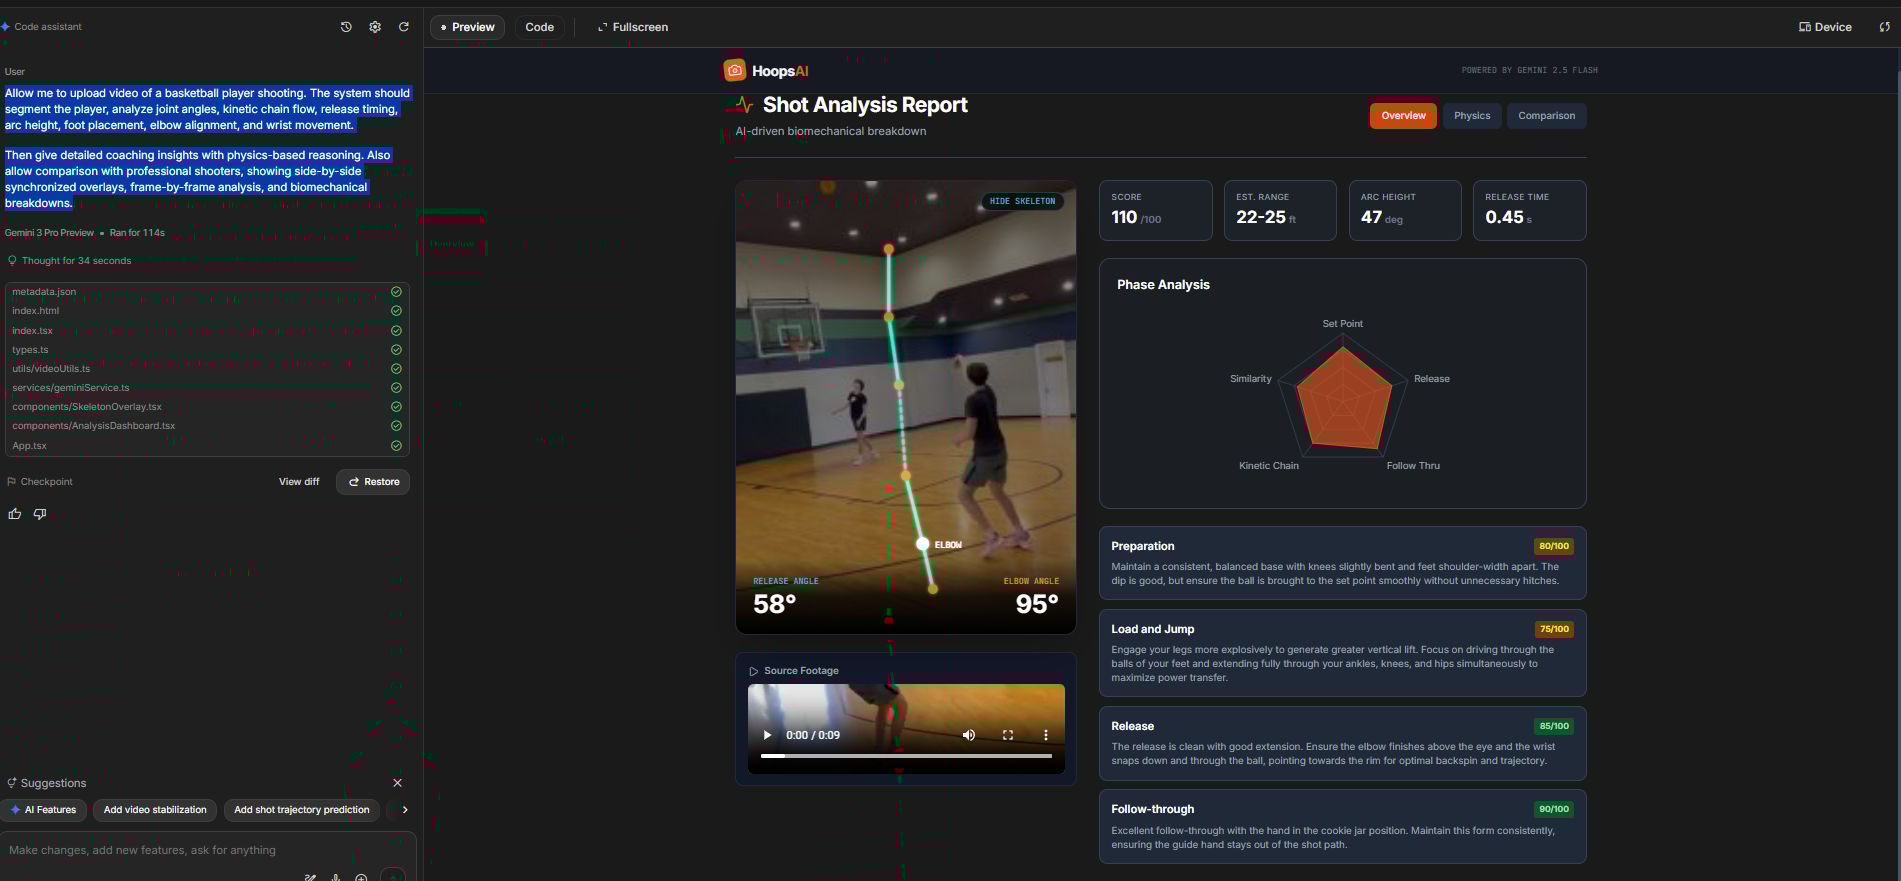Image resolution: width=1901 pixels, height=881 pixels.
Task: Click the ELBOW joint marker on the skeleton
Action: pos(923,544)
